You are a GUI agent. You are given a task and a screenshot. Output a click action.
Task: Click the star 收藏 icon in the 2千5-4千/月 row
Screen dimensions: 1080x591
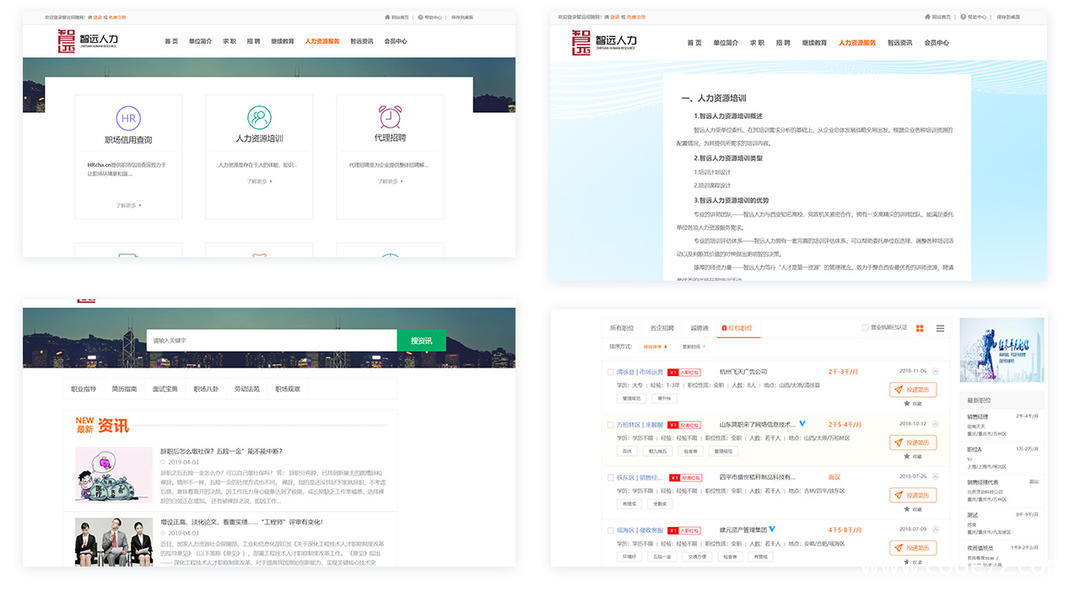[907, 457]
